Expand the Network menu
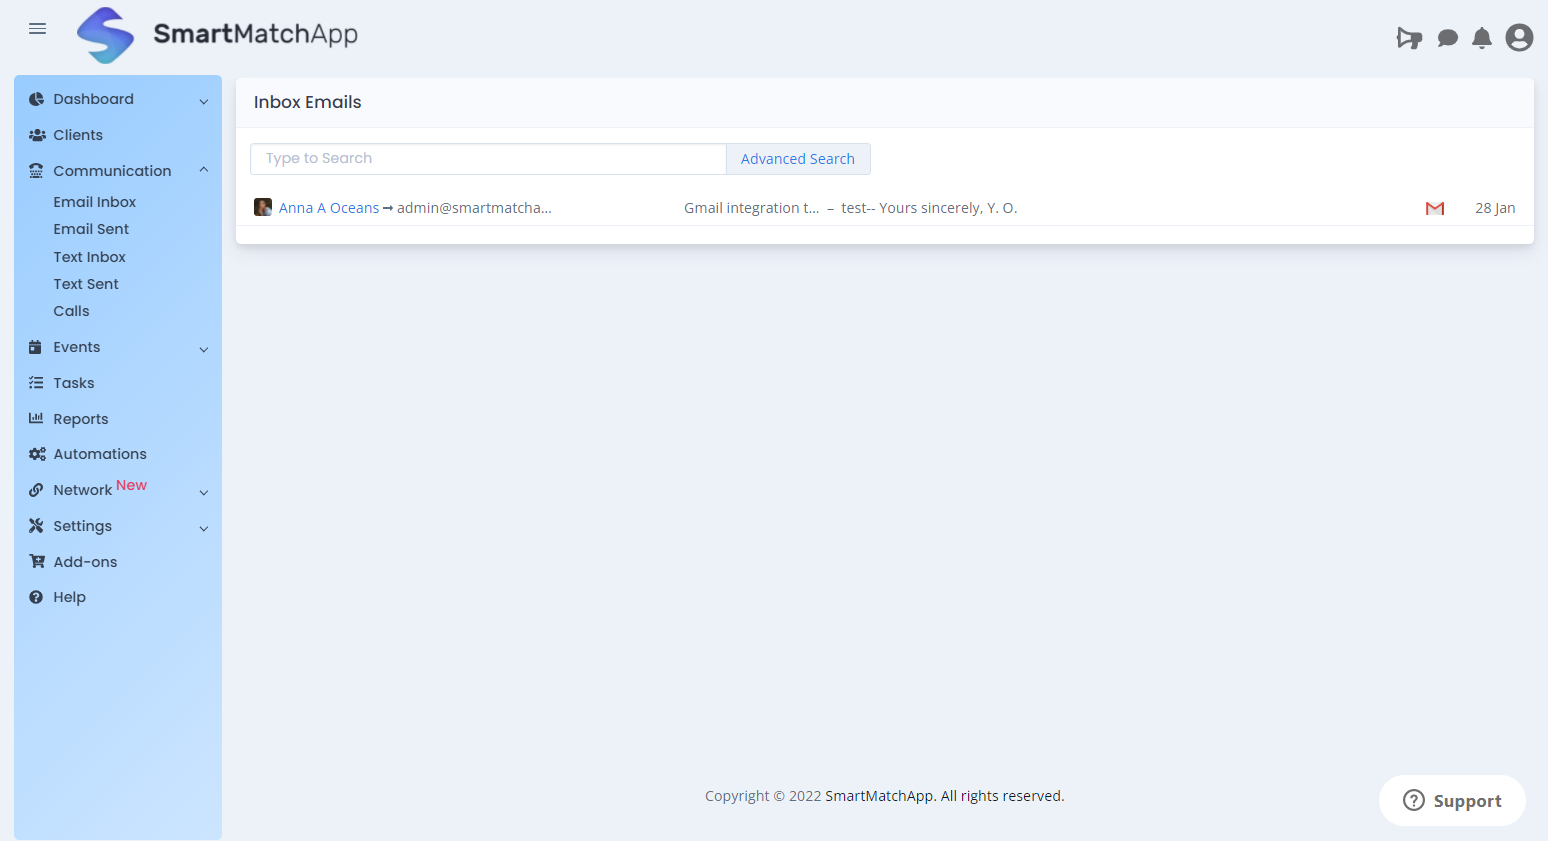This screenshot has height=841, width=1548. coord(204,492)
